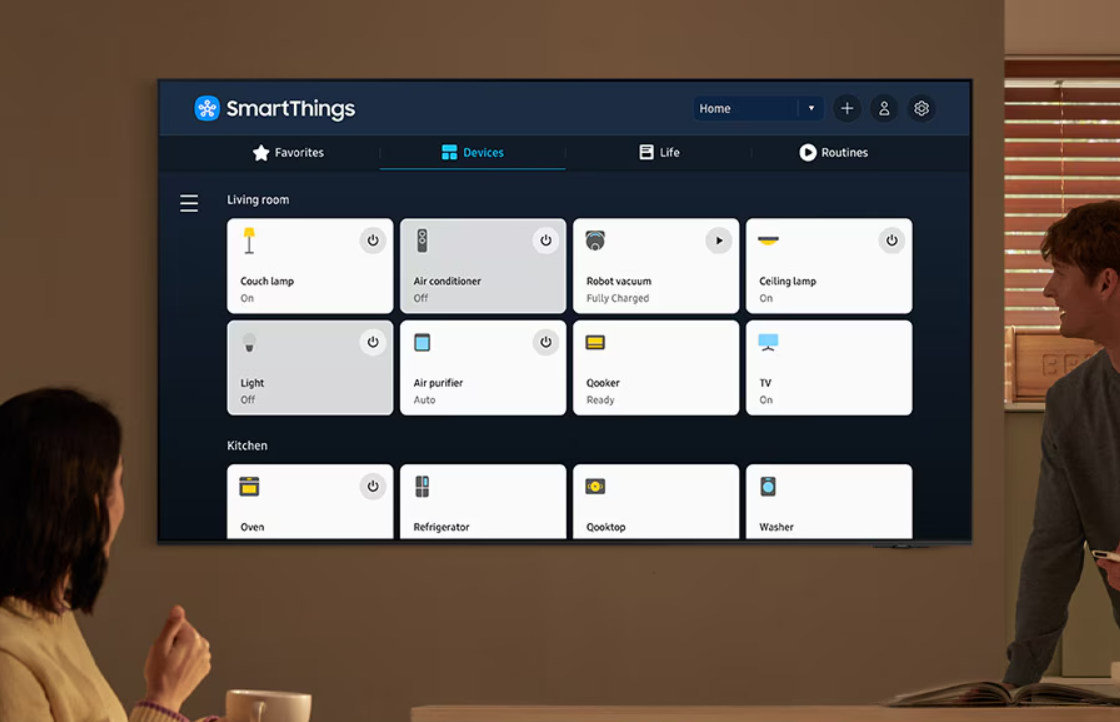The image size is (1120, 722).
Task: Click the Kitchen section heading
Action: click(247, 446)
